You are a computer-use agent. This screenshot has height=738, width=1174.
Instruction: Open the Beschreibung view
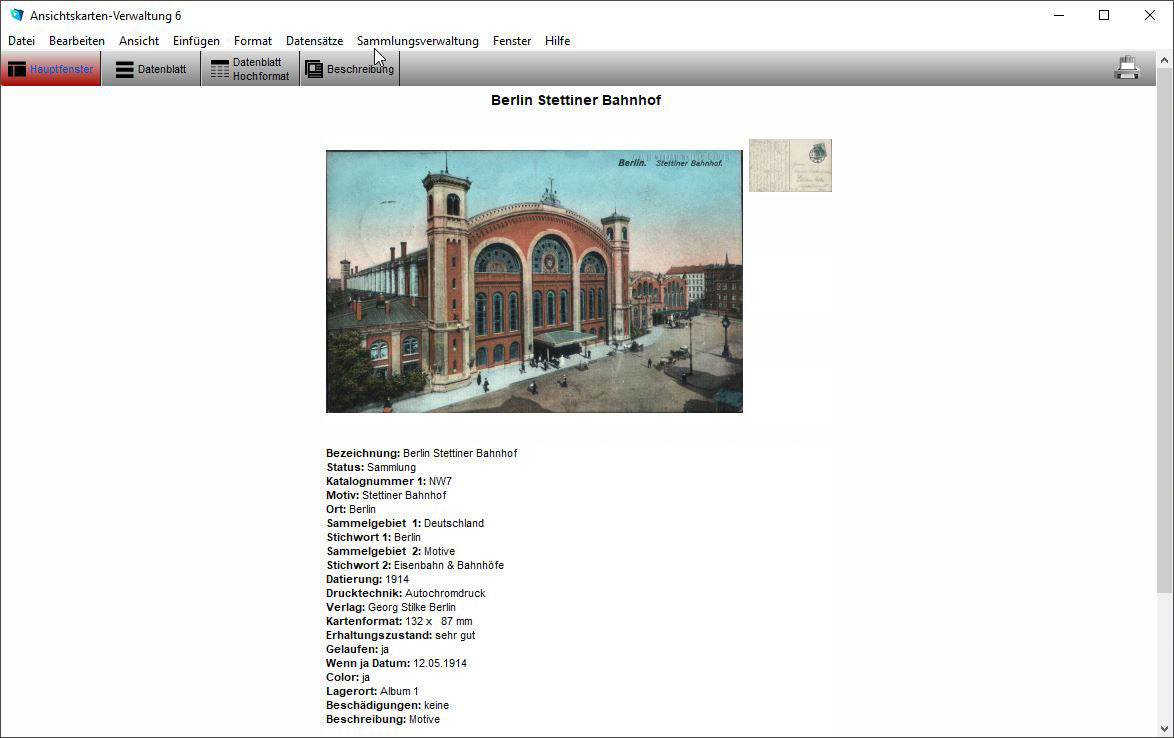click(x=349, y=69)
